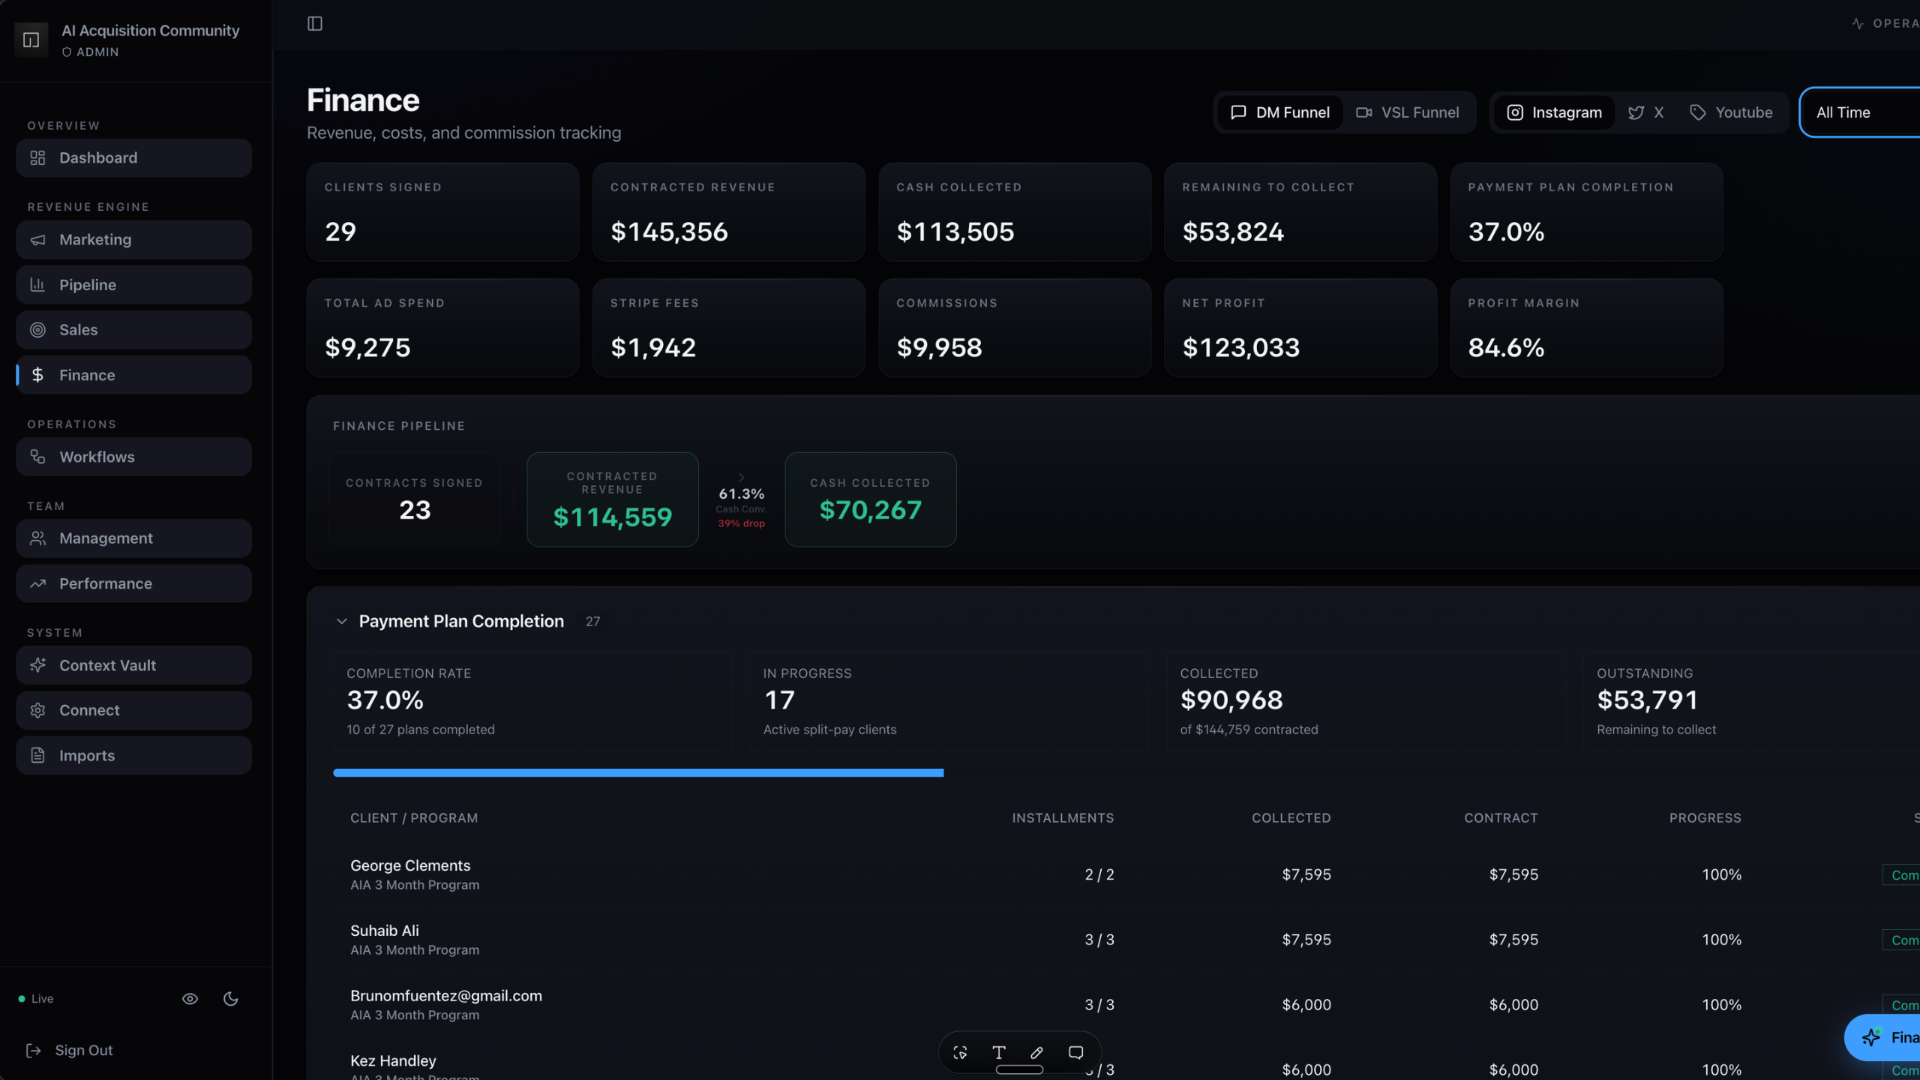Click the capture selection tool in floating toolbar
Image resolution: width=1920 pixels, height=1080 pixels.
click(x=960, y=1052)
